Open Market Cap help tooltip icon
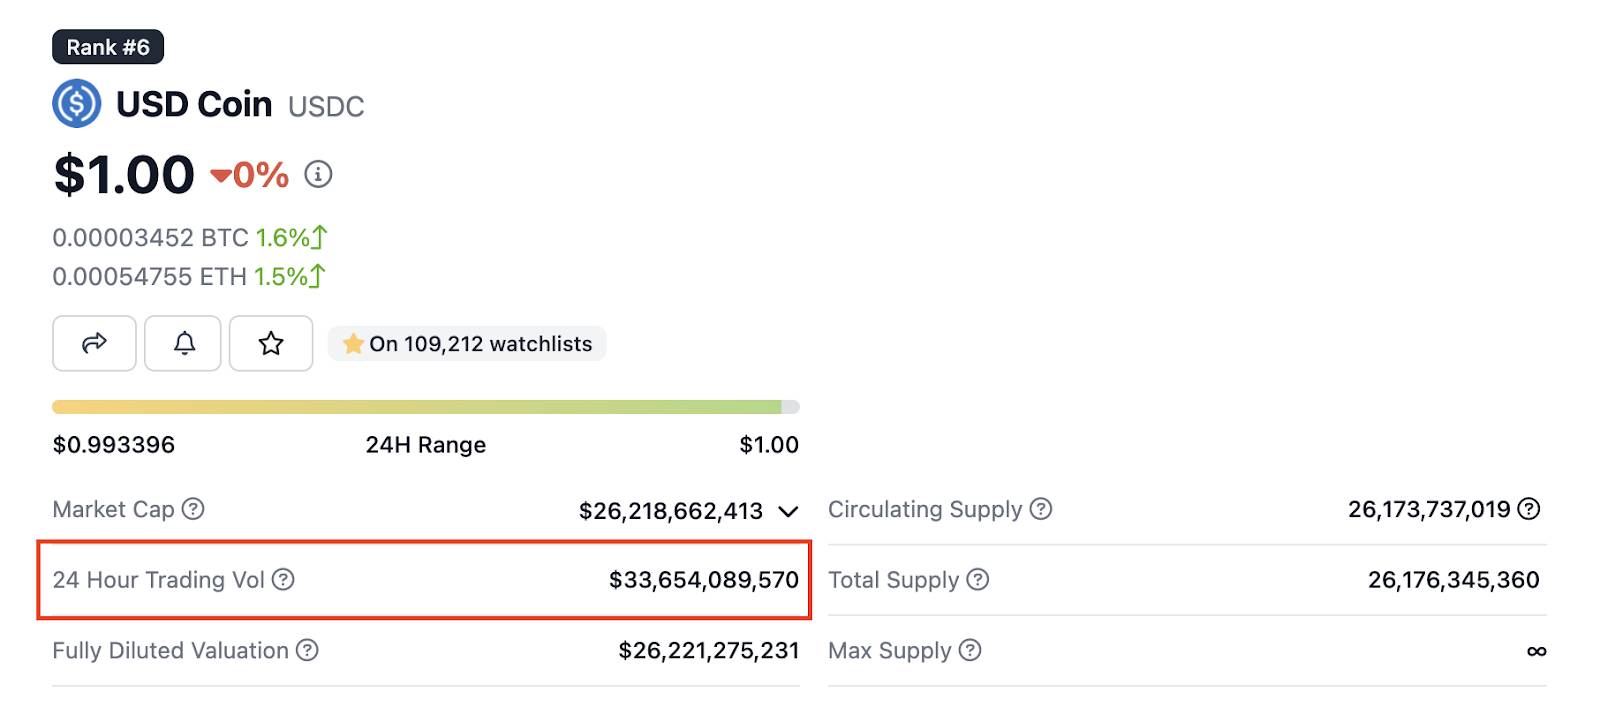This screenshot has height=722, width=1600. click(x=193, y=509)
